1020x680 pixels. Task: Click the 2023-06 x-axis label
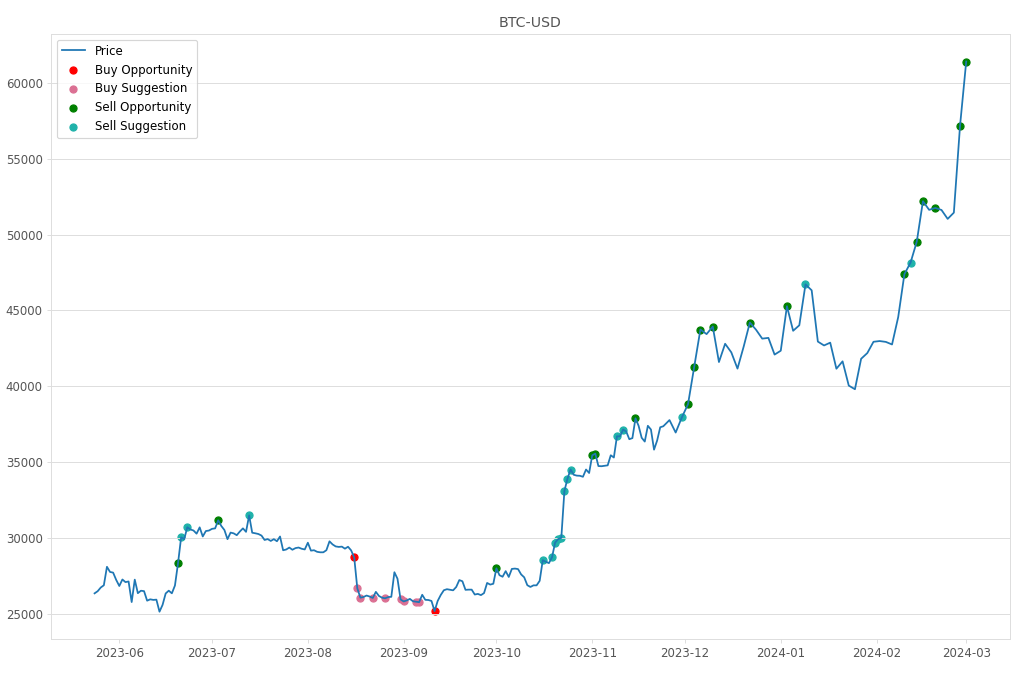point(119,653)
